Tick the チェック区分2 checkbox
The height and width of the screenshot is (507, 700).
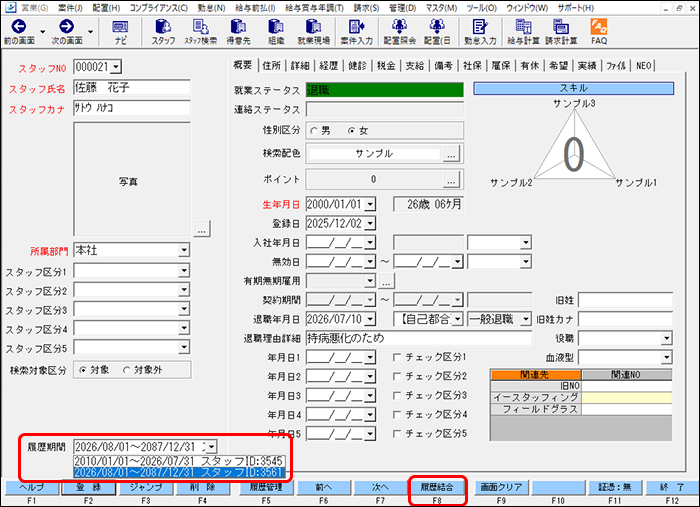coord(396,376)
